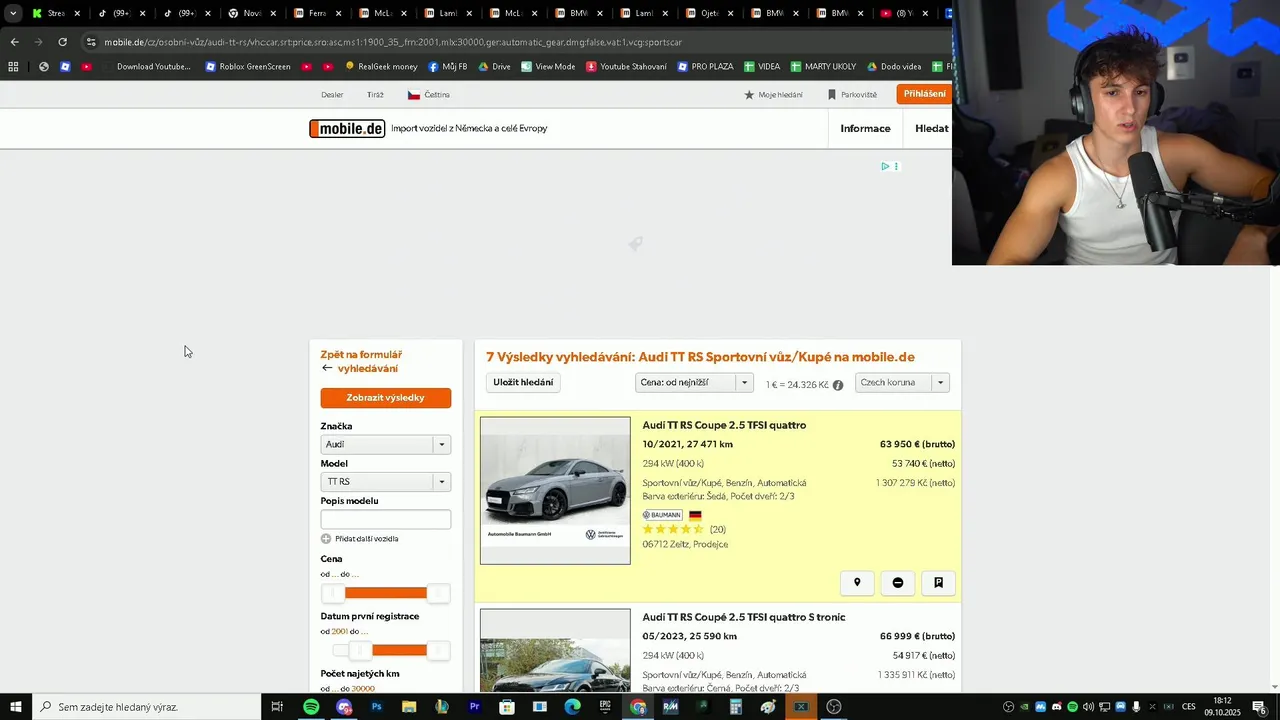Open the Youtube Stahovaní bookmark
This screenshot has height=720, width=1280.
pyautogui.click(x=626, y=67)
